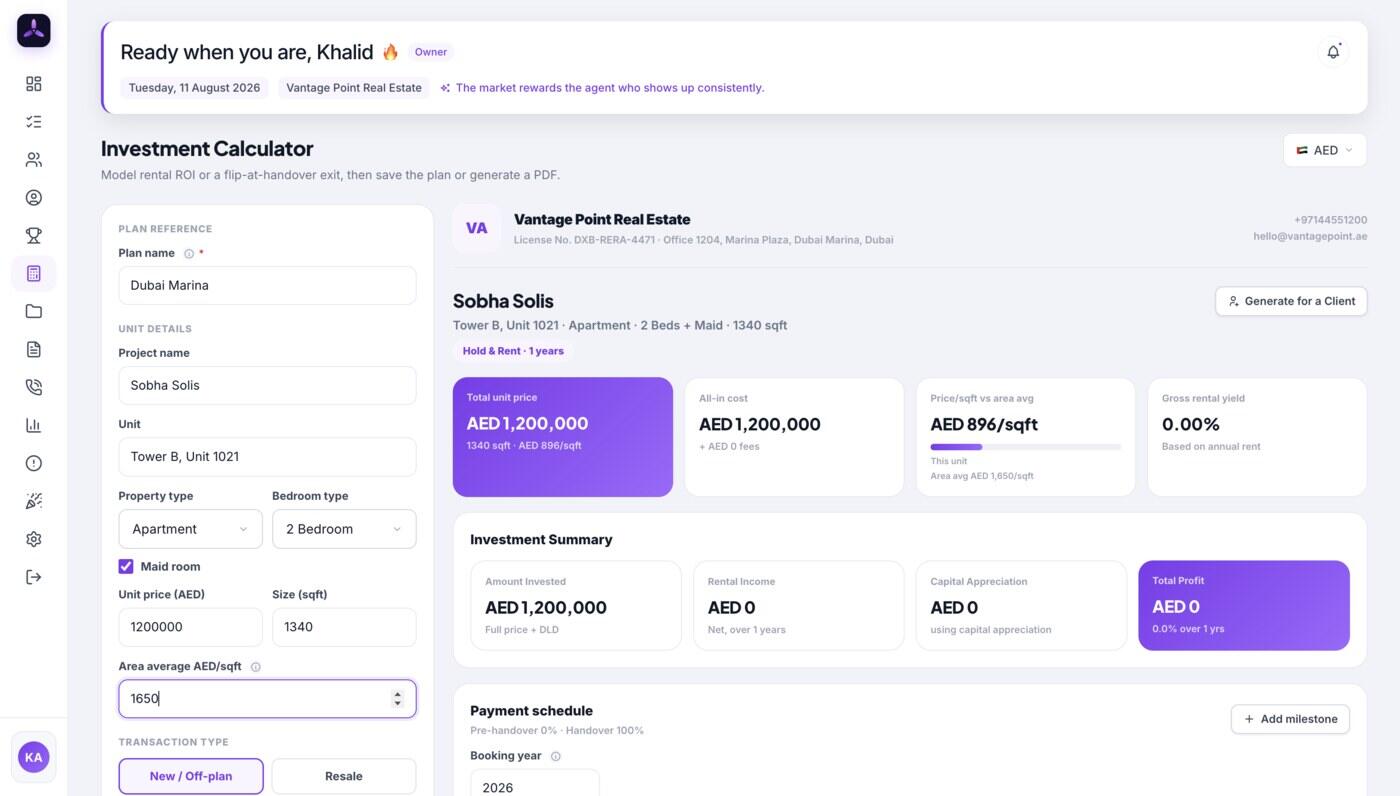This screenshot has height=796, width=1400.
Task: Click the price/sqft vs area progress bar
Action: (1025, 447)
